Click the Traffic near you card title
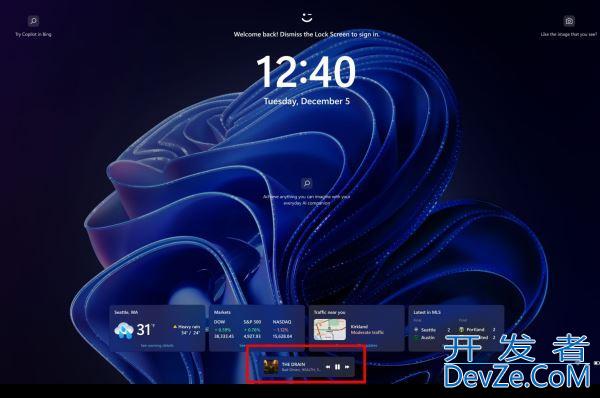Screen dimensions: 600x398 (329, 312)
